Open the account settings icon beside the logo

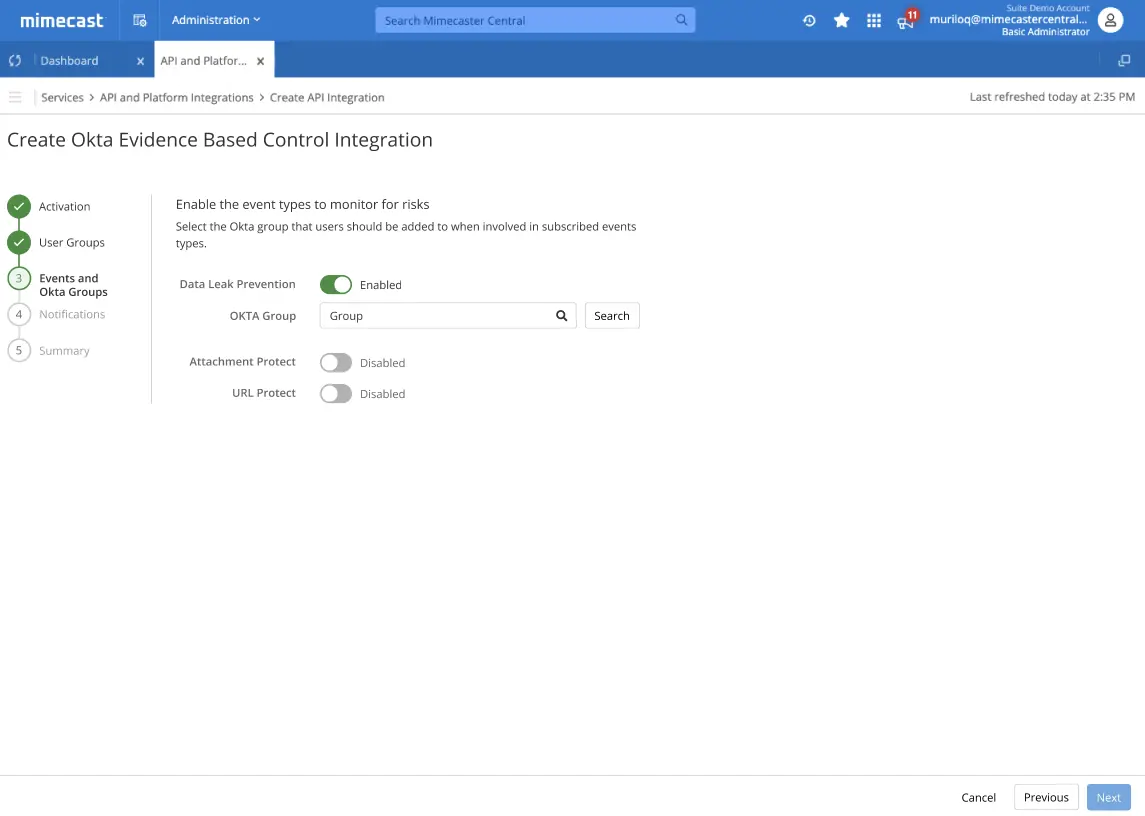139,20
